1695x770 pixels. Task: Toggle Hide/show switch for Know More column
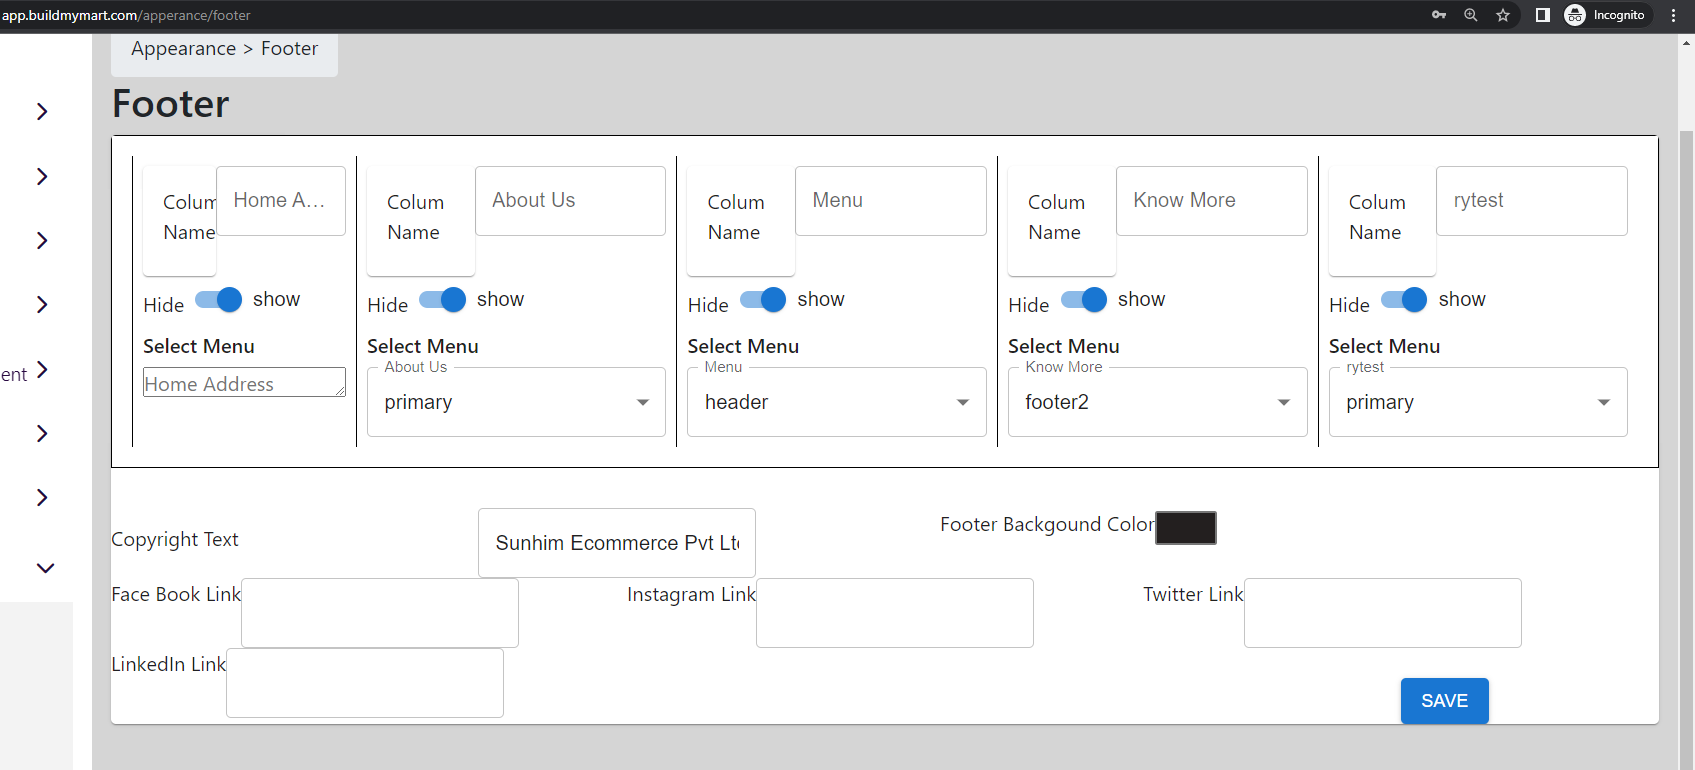pos(1083,299)
